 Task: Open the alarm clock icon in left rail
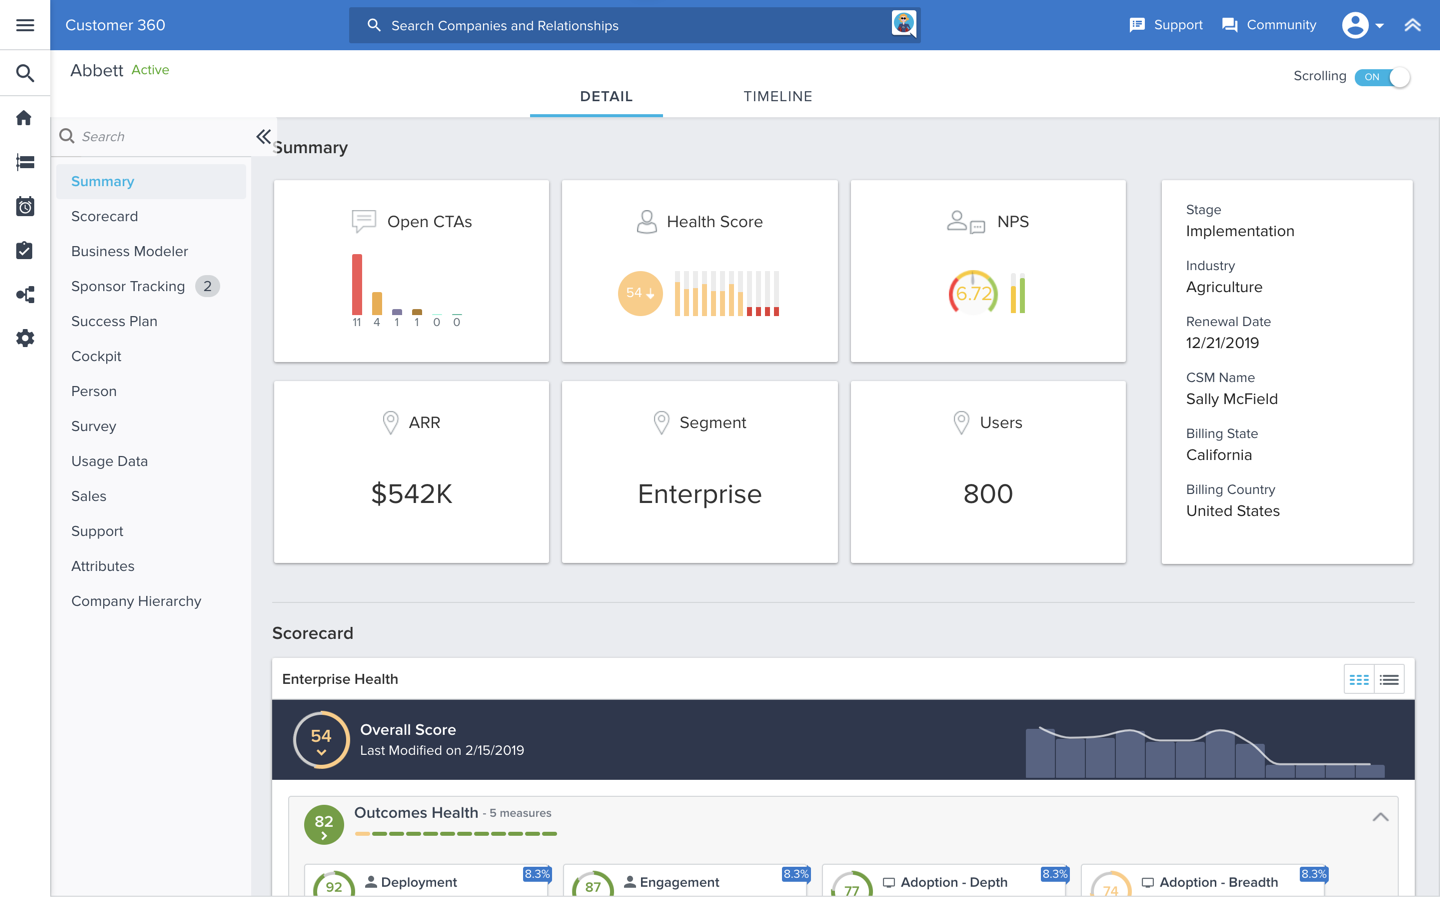pos(25,207)
